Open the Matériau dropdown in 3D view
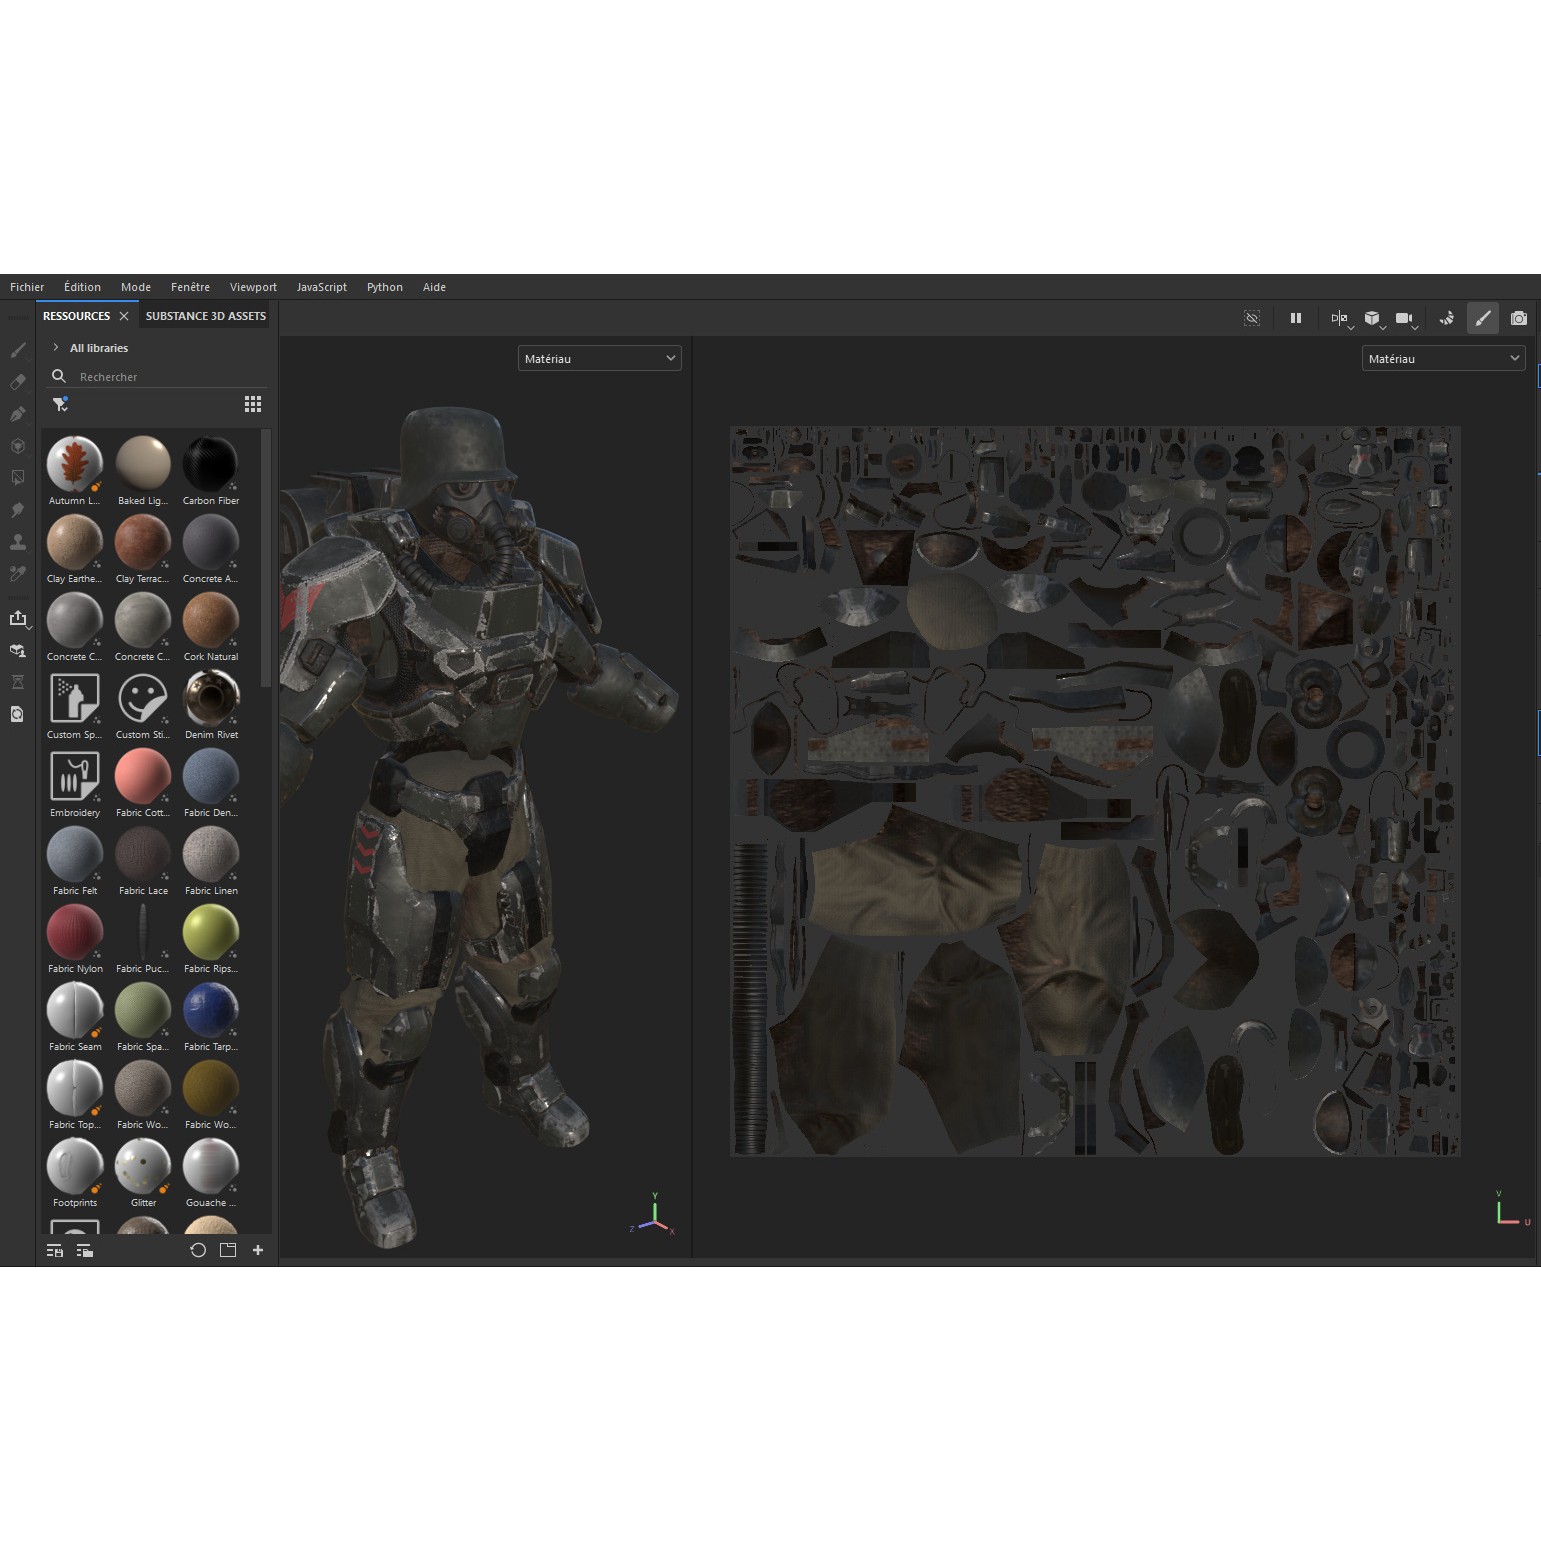The image size is (1541, 1541). (x=600, y=358)
